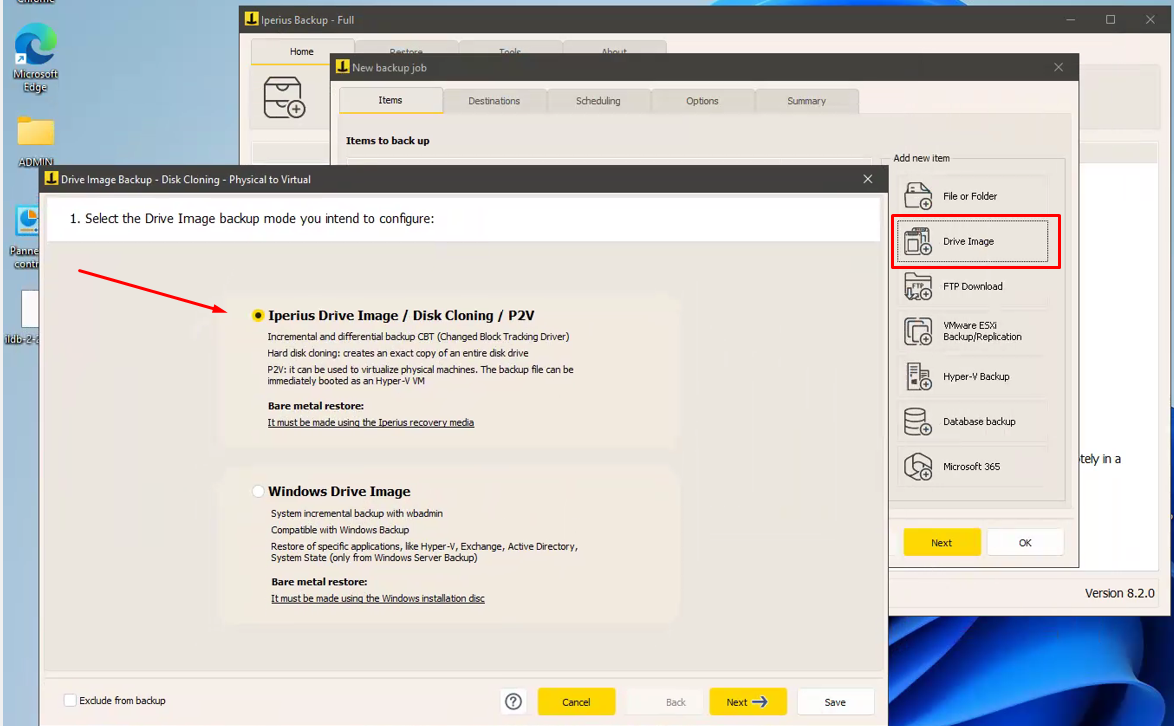Go Next in Drive Image wizard

click(x=747, y=702)
